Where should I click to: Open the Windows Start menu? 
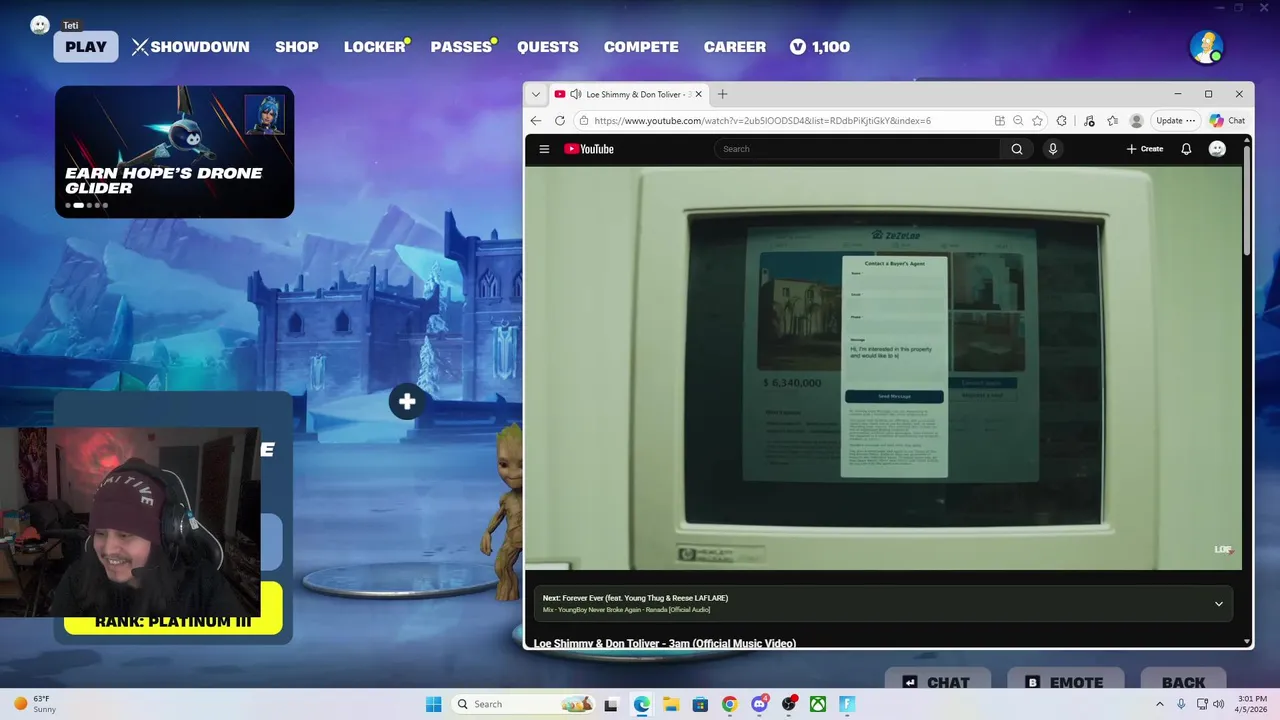[433, 704]
